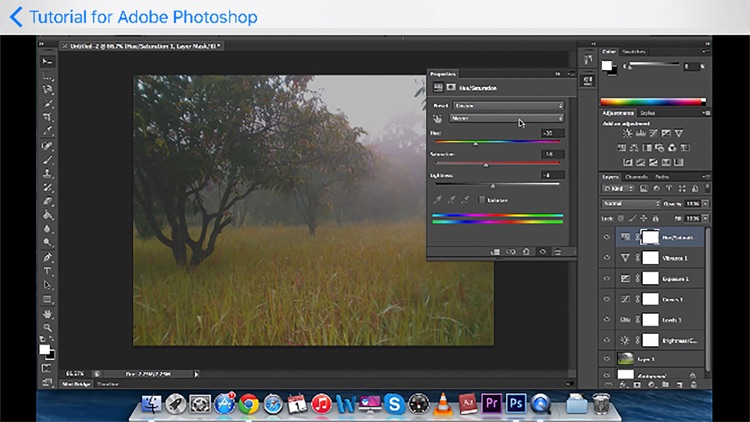Screen dimensions: 750x422
Task: Open the Kind layer filter dropdown
Action: tap(618, 189)
